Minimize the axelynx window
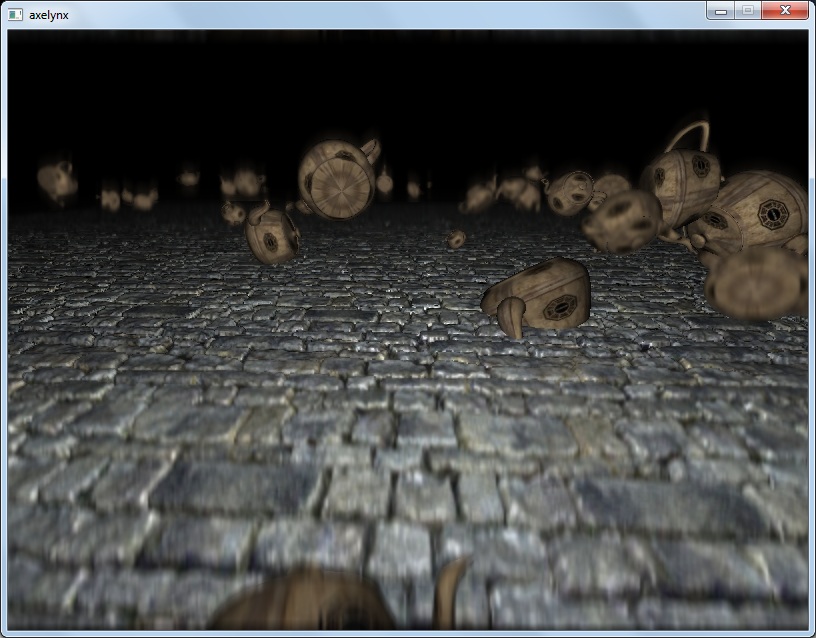Viewport: 816px width, 638px height. pyautogui.click(x=720, y=11)
